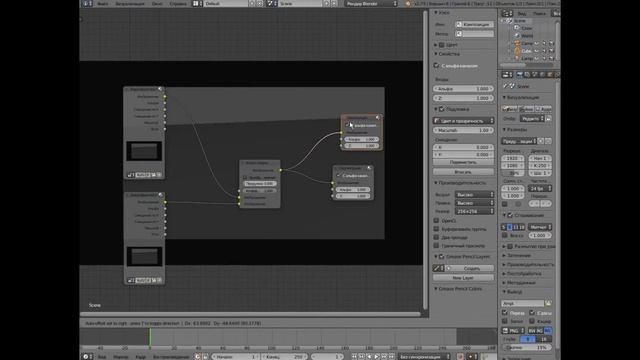Click the play animation button in timeline
The image size is (640, 360).
377,356
